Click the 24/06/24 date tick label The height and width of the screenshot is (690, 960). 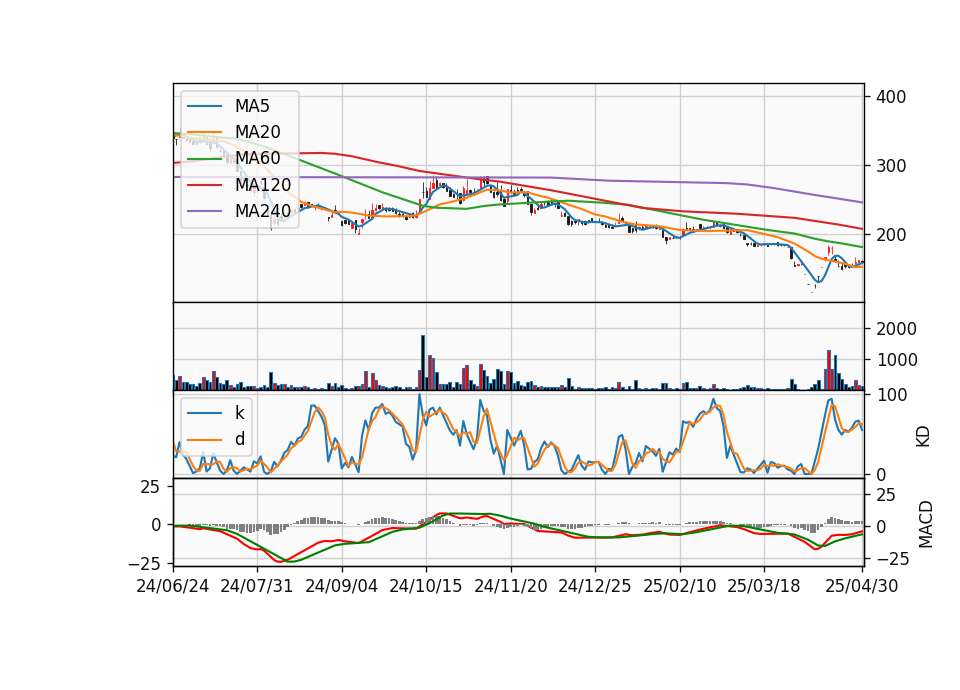tap(173, 586)
